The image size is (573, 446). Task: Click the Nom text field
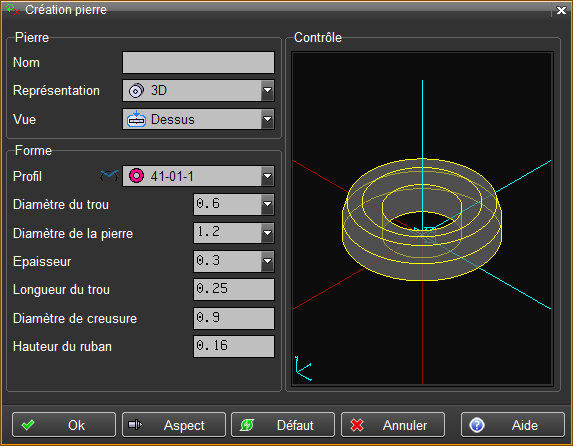pos(198,63)
